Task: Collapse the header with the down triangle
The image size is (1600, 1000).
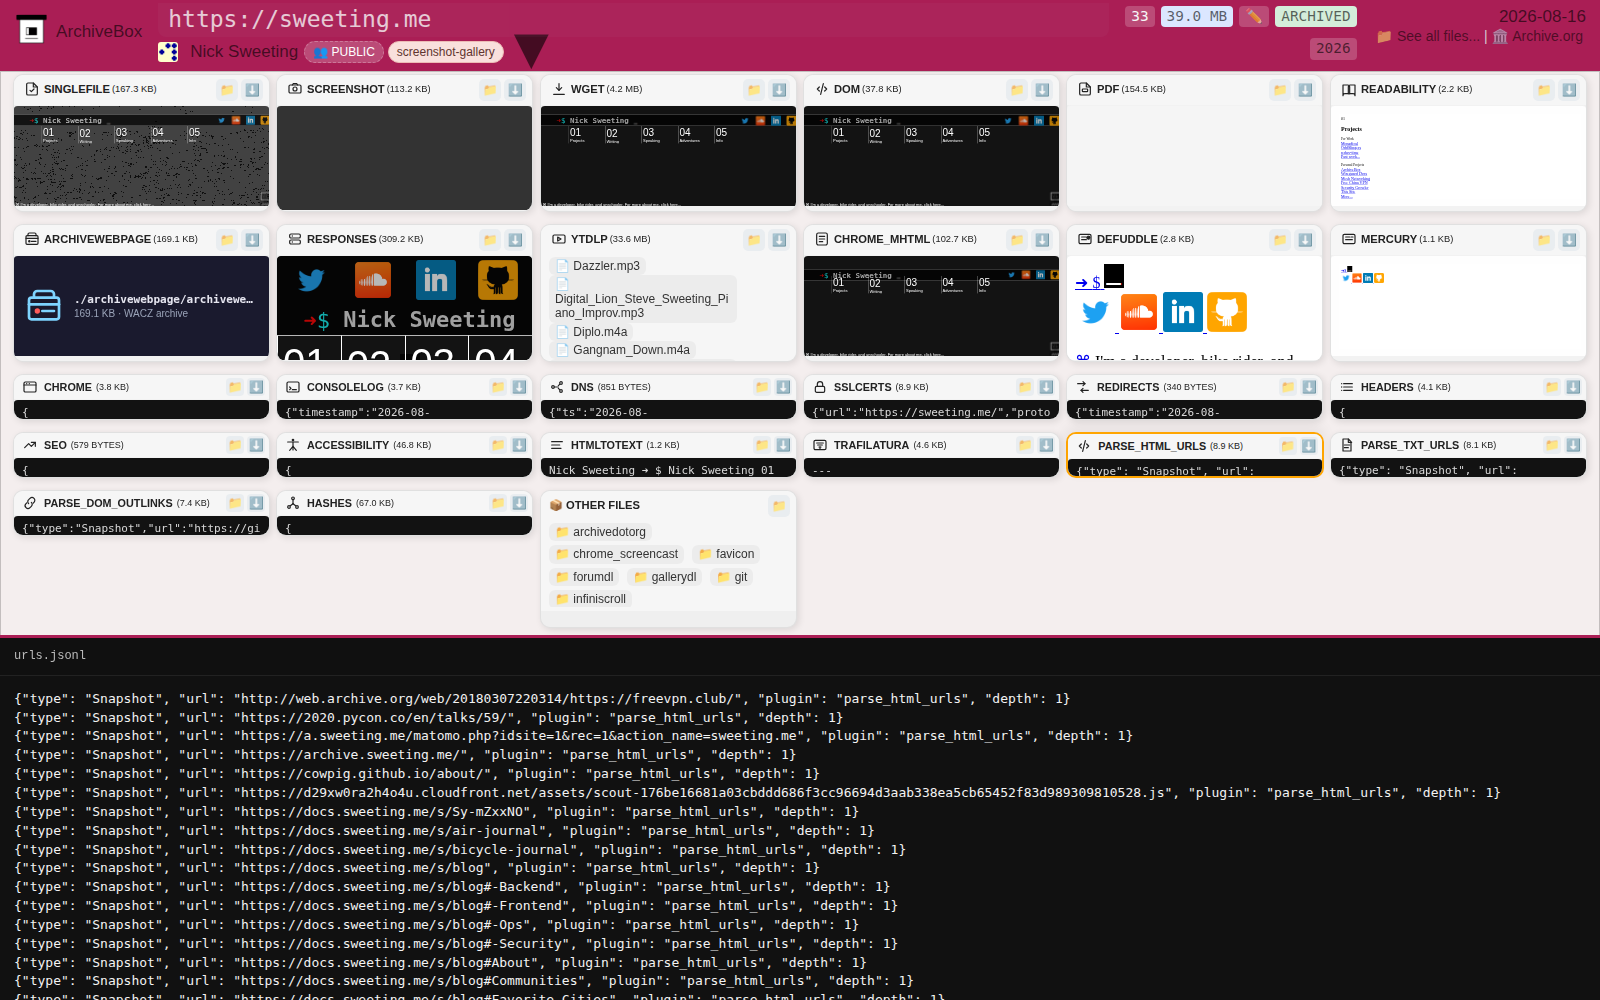Action: pyautogui.click(x=531, y=50)
